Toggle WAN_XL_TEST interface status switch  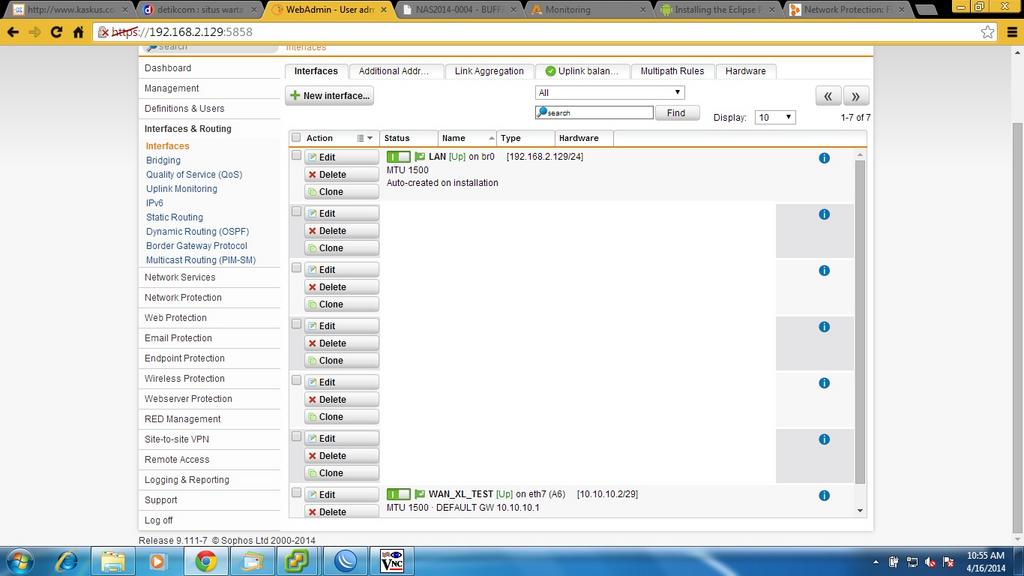[x=398, y=494]
